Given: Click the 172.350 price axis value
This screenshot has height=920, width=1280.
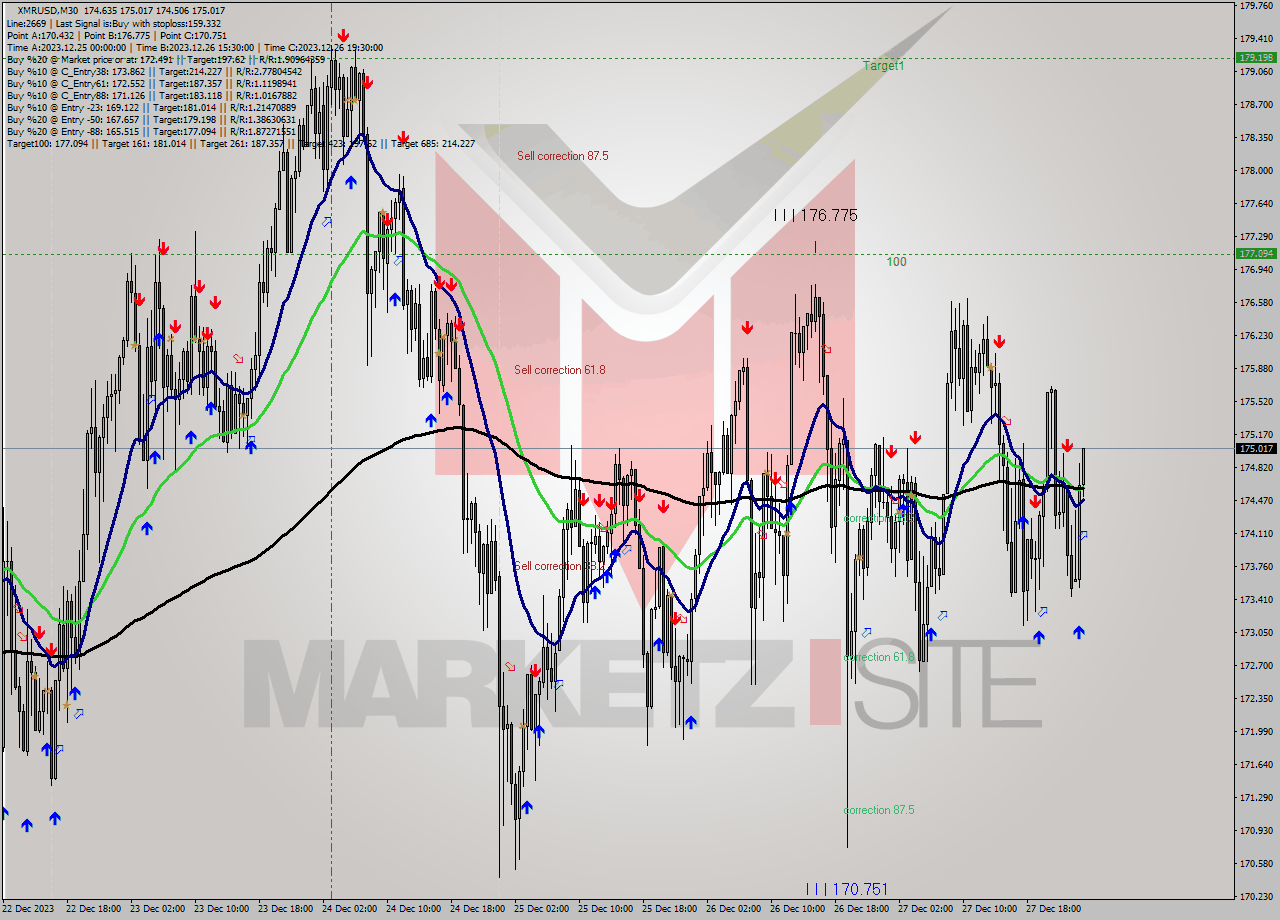Looking at the screenshot, I should (x=1257, y=698).
